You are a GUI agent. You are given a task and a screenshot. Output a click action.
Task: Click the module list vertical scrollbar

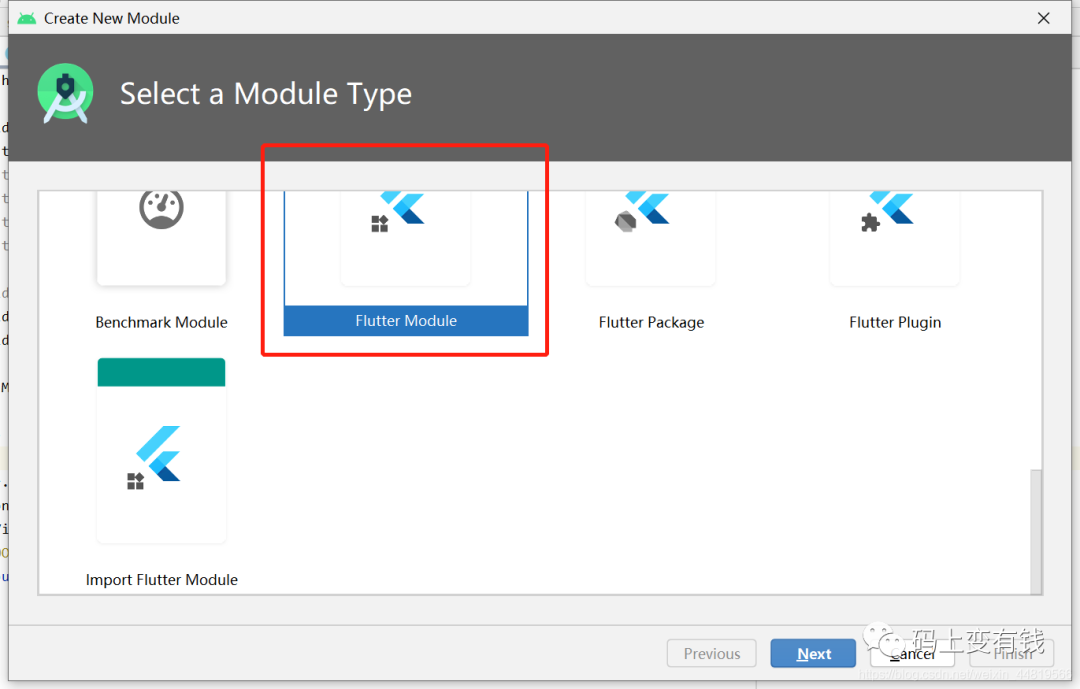tap(1036, 531)
